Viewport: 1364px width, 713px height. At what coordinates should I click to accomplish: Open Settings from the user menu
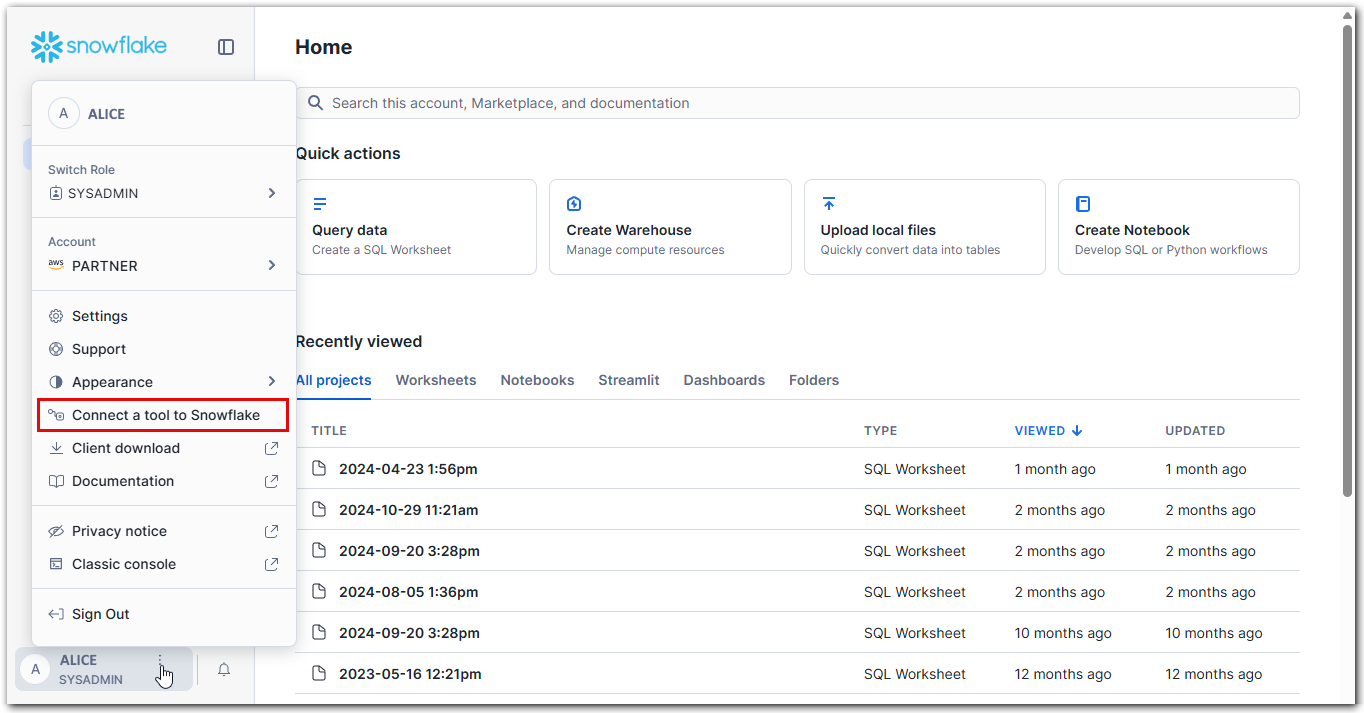[x=164, y=316]
